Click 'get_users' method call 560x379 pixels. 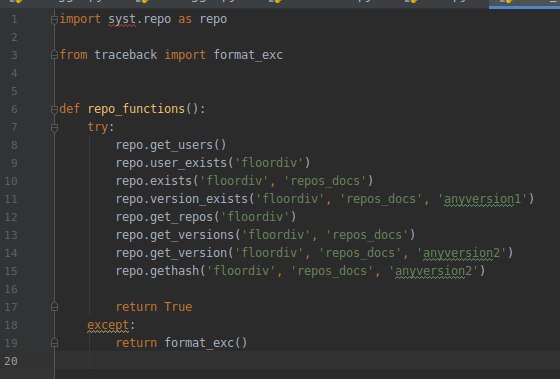coord(181,145)
